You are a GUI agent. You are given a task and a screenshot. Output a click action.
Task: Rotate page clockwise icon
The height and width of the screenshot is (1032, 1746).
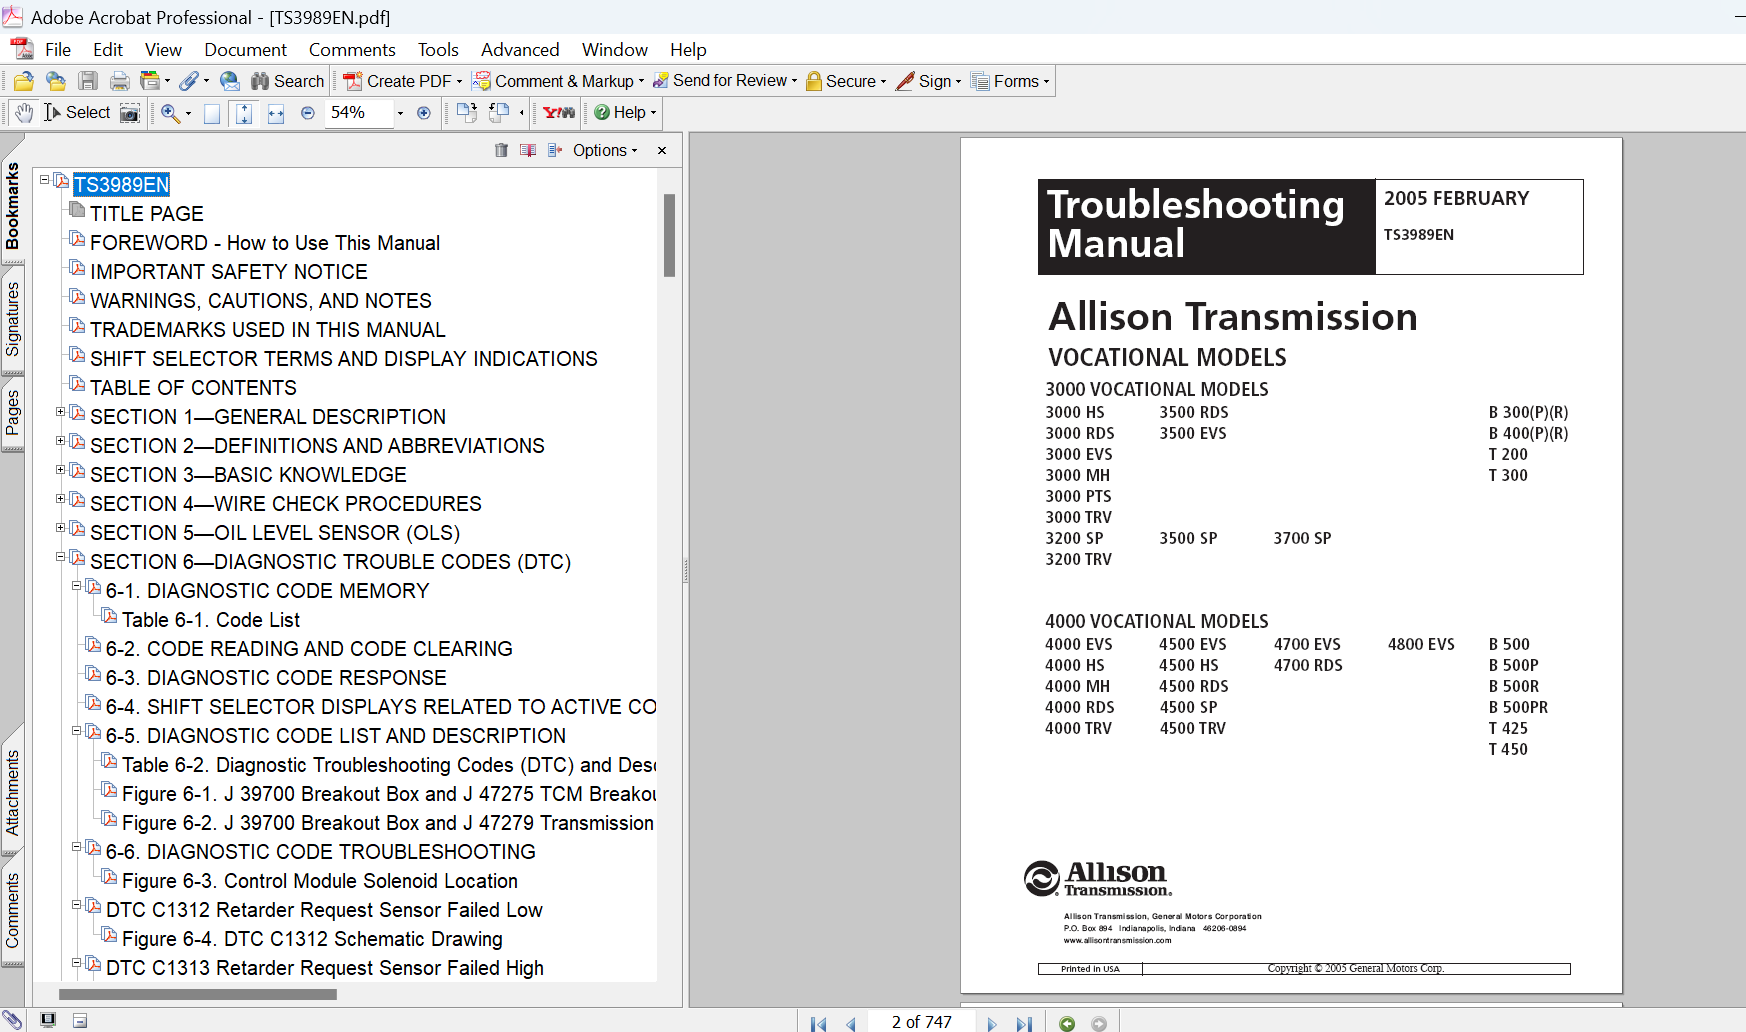tap(467, 112)
